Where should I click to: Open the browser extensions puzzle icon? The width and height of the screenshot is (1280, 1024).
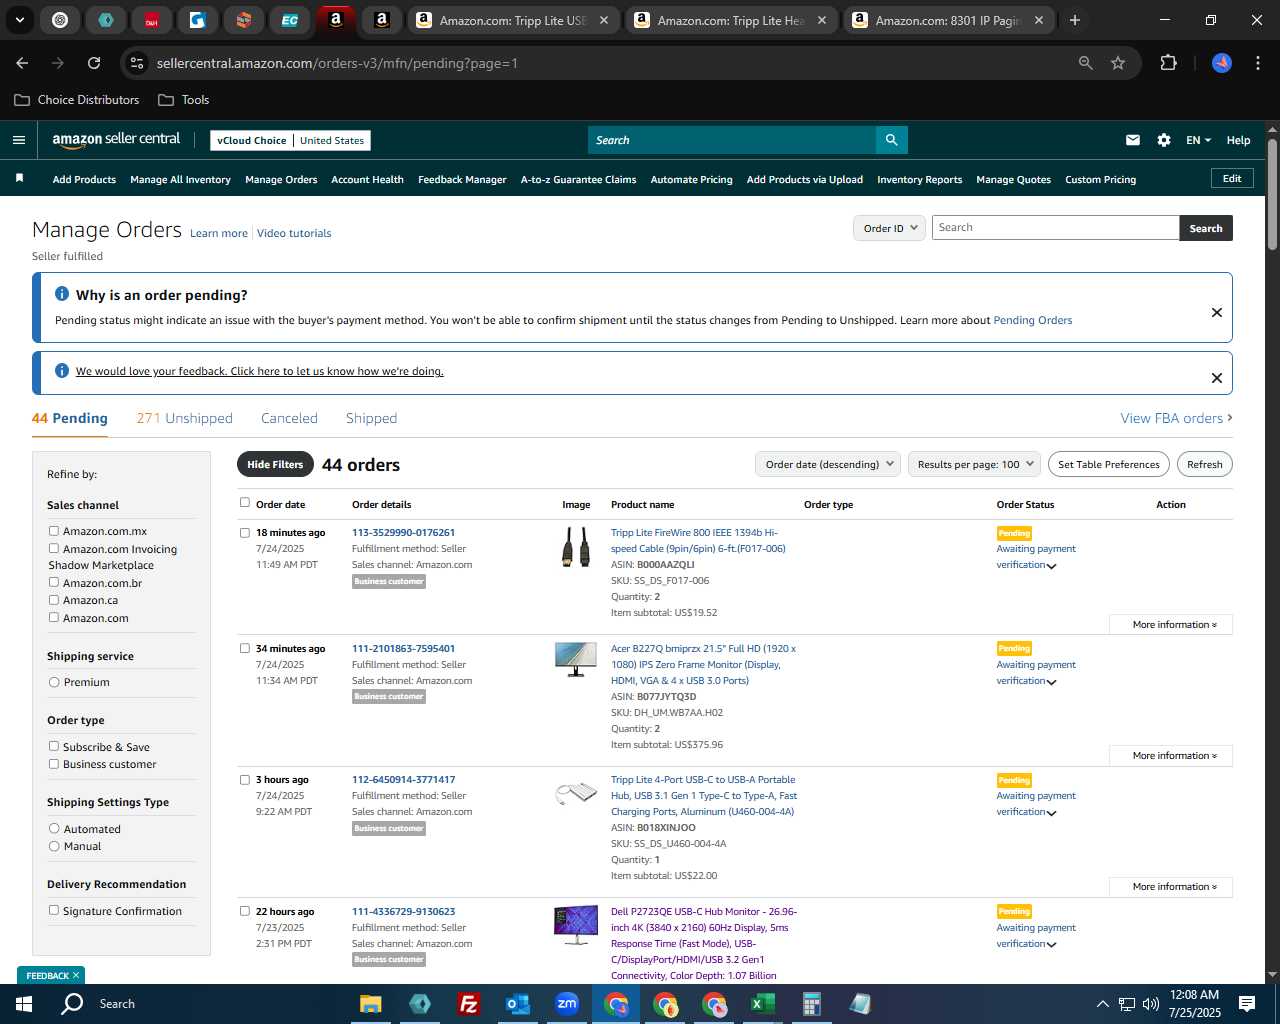(x=1168, y=63)
